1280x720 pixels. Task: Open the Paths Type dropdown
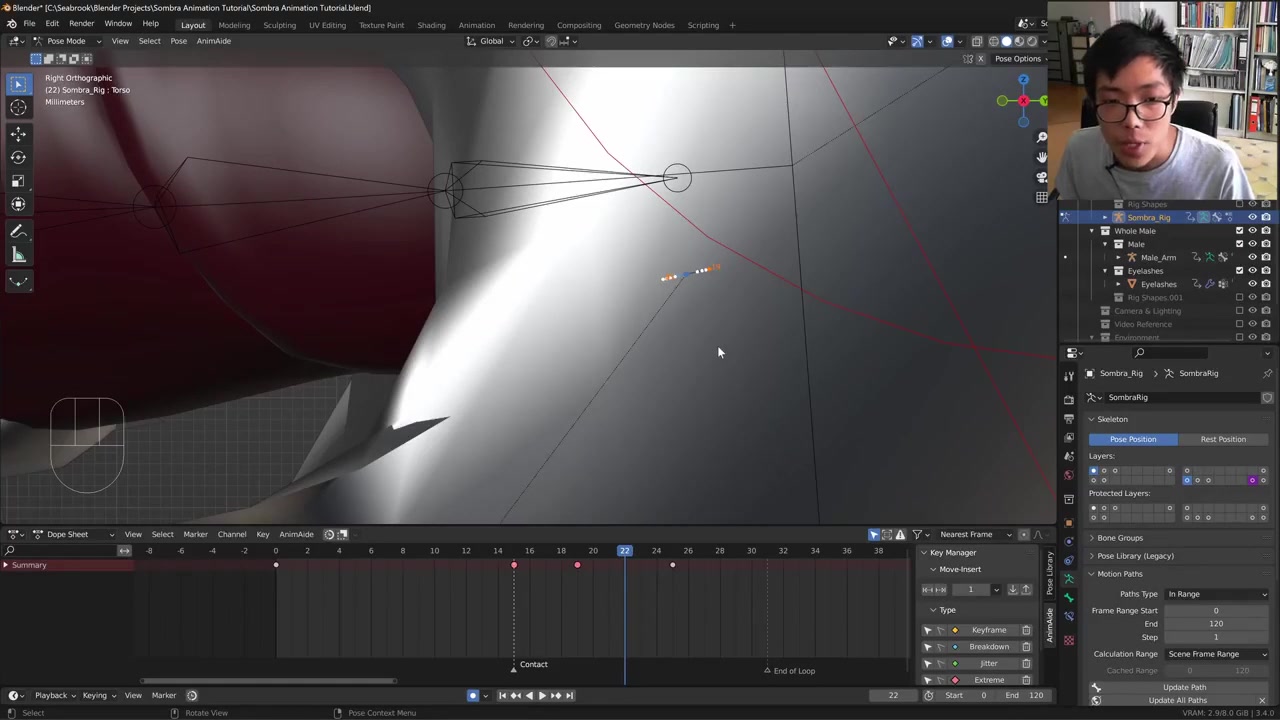coord(1216,594)
